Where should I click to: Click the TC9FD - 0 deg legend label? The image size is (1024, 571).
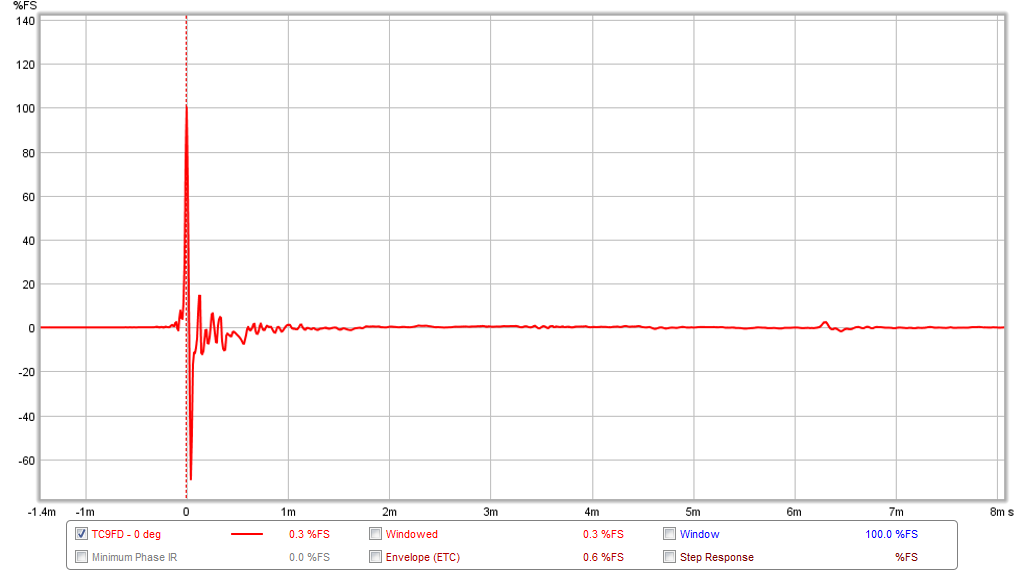[x=126, y=534]
